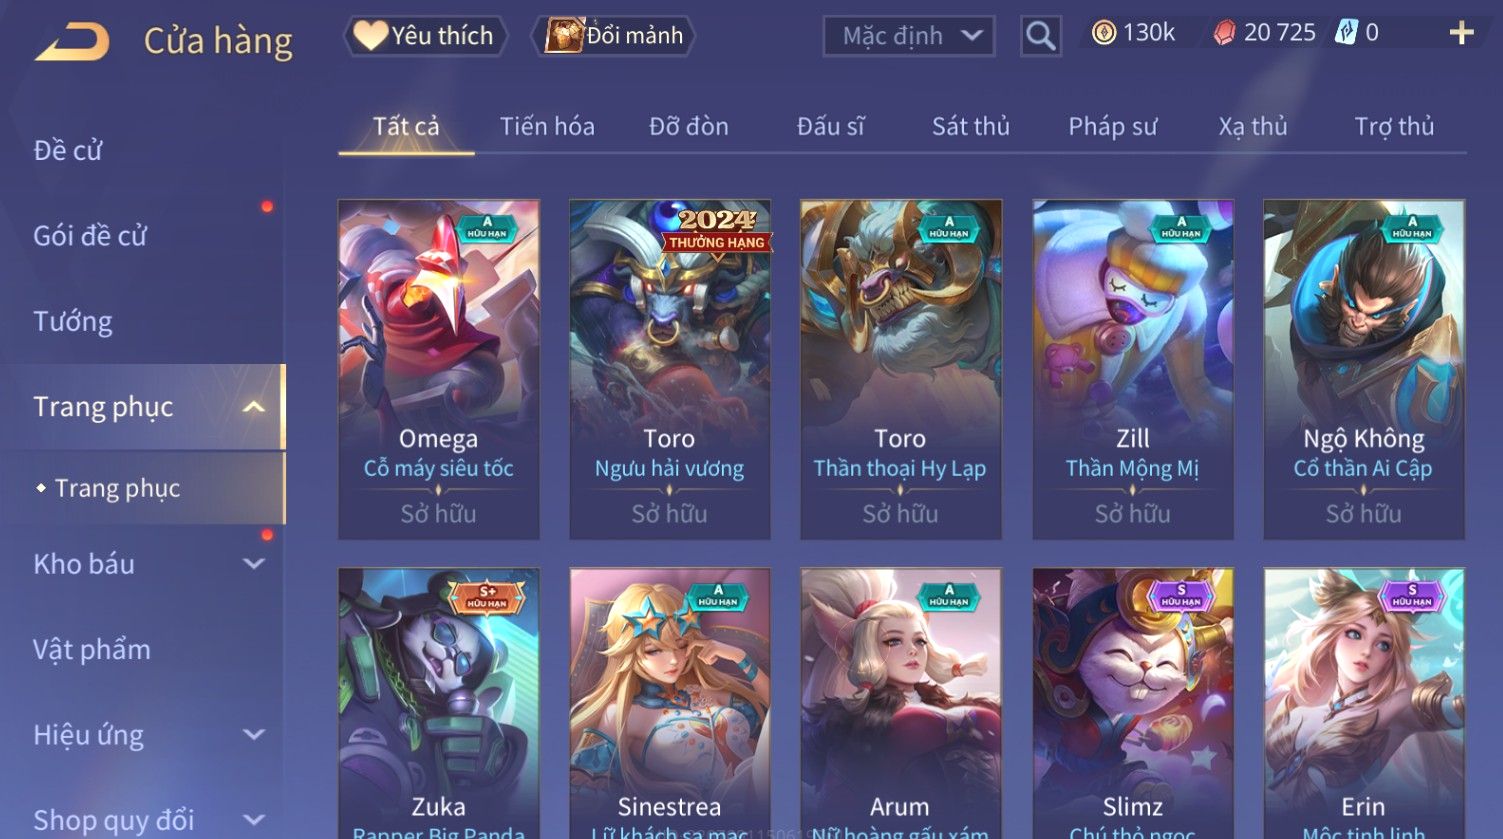Open Đổi mảnh chest icon

[564, 36]
